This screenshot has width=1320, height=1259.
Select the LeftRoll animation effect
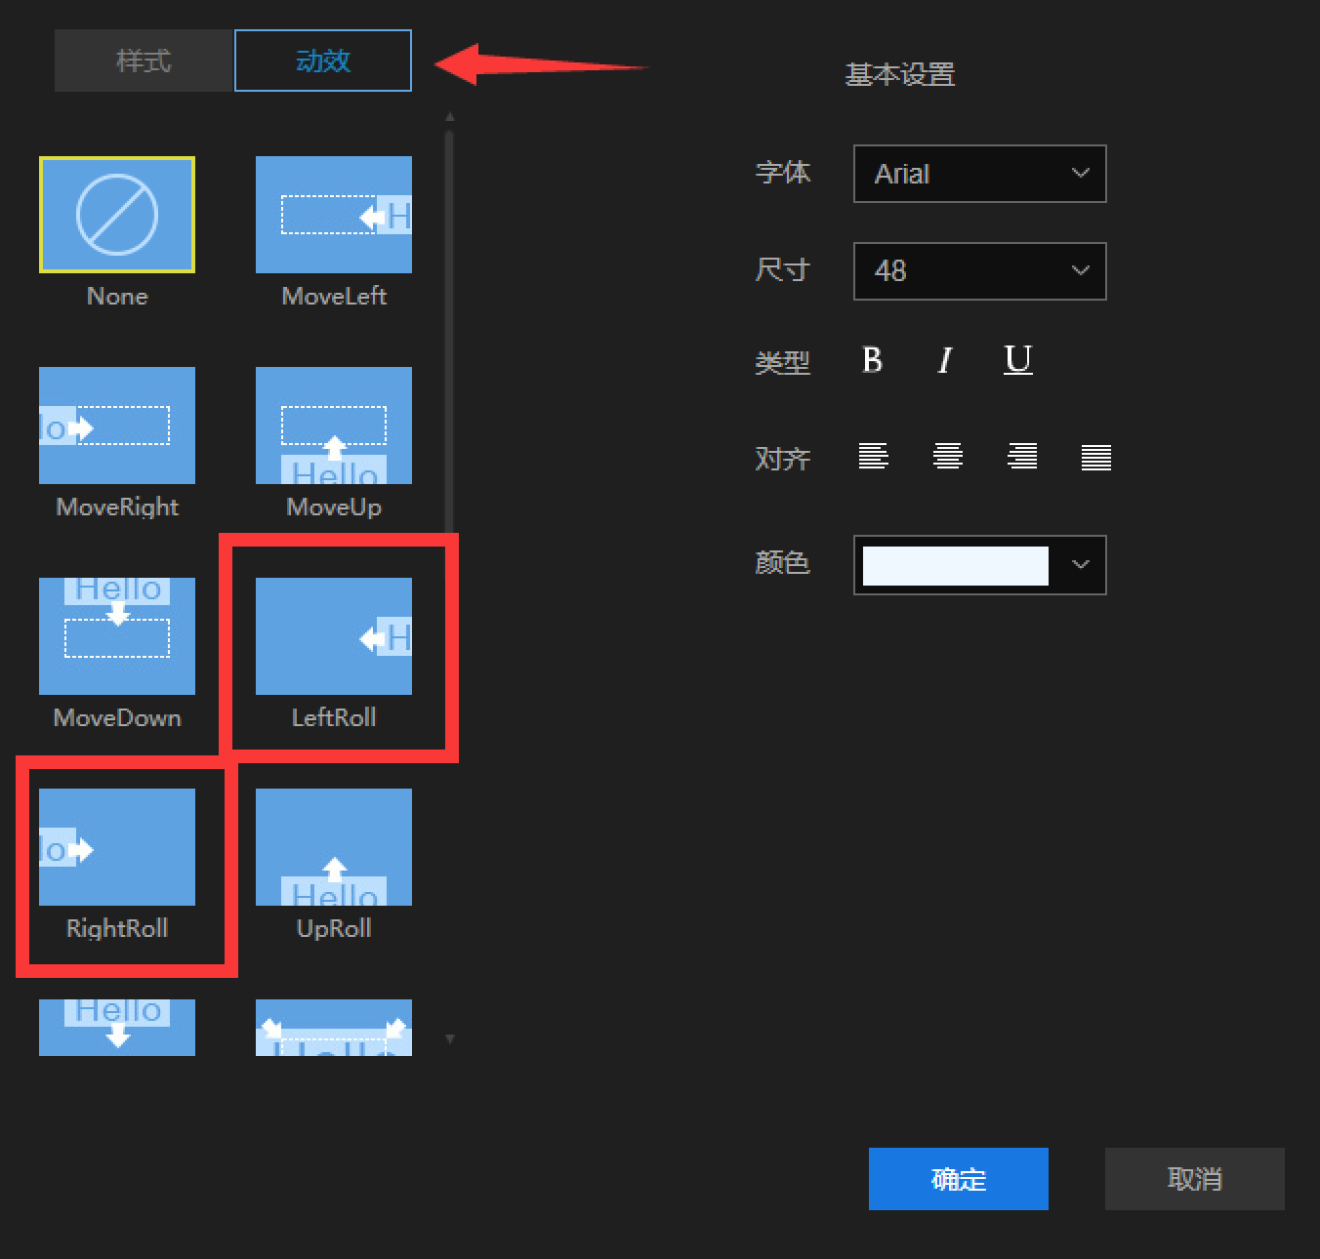(x=333, y=636)
